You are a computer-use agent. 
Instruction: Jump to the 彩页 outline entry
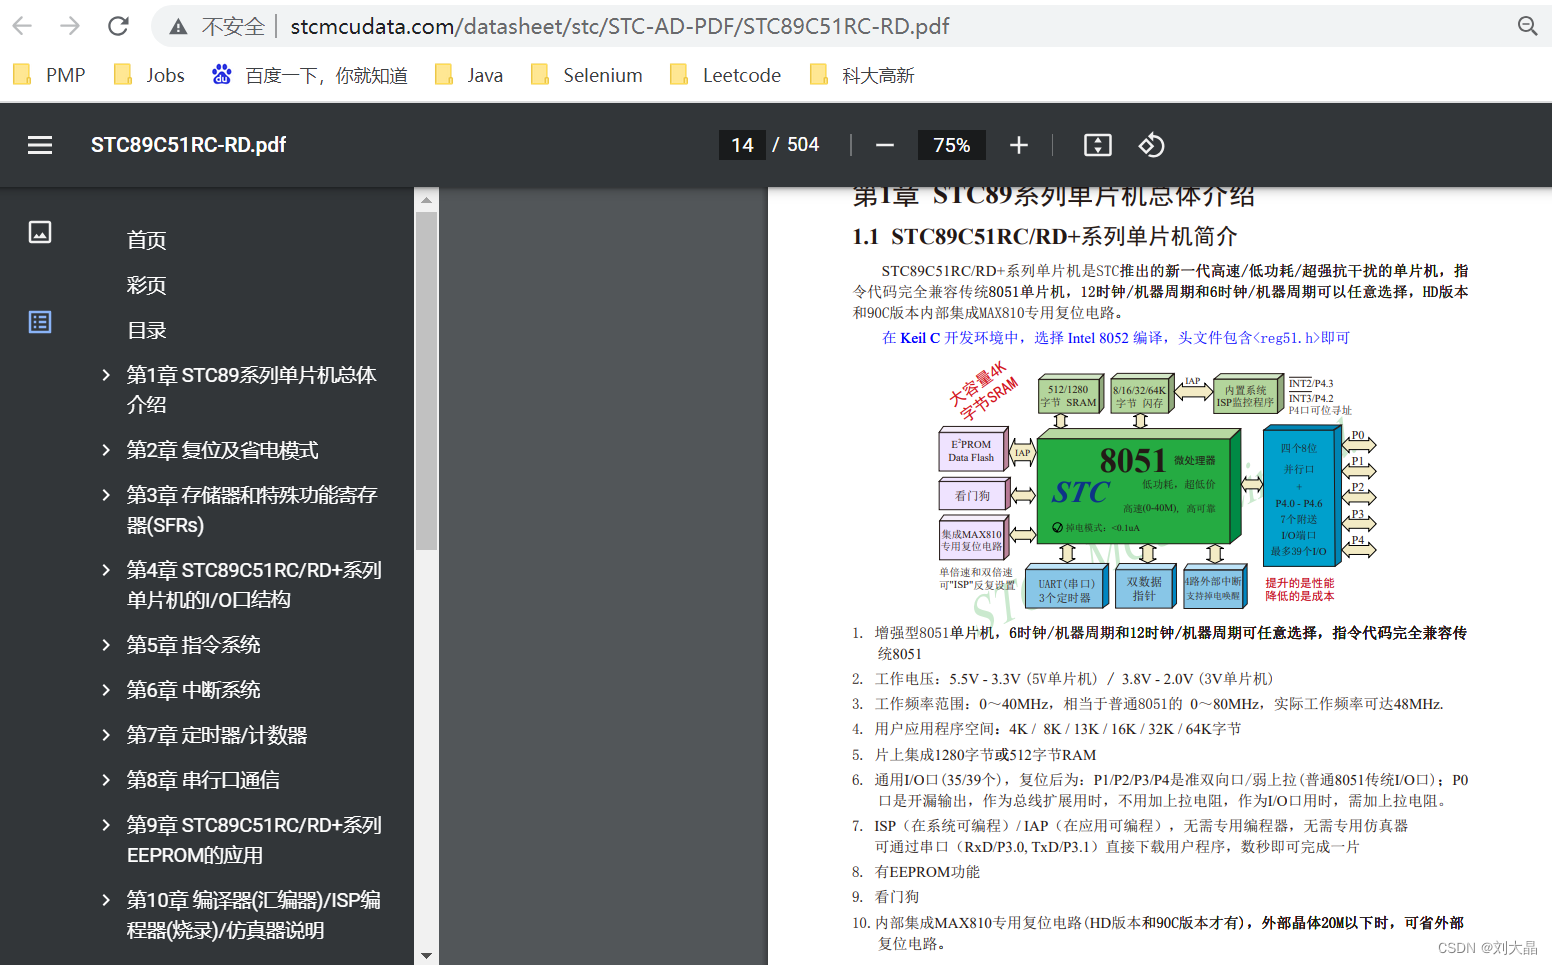(x=147, y=285)
